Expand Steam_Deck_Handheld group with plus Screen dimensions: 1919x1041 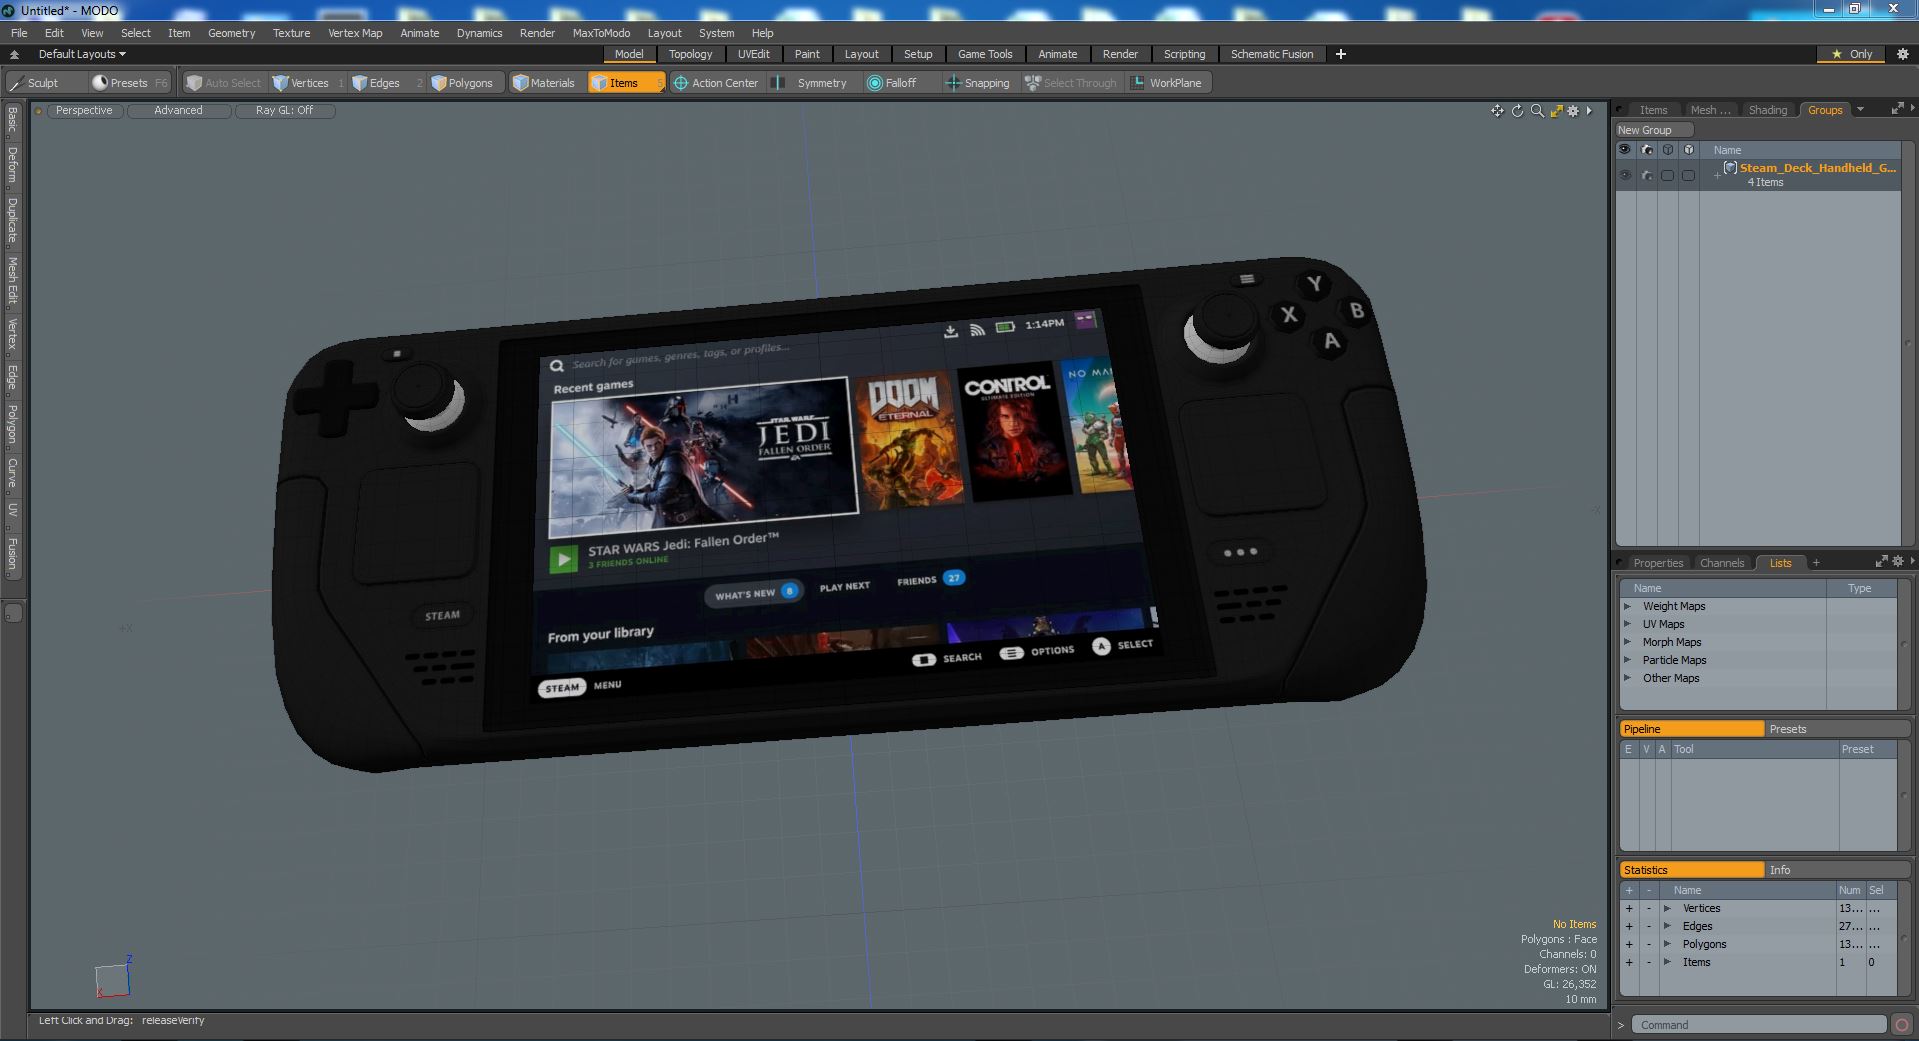coord(1717,175)
